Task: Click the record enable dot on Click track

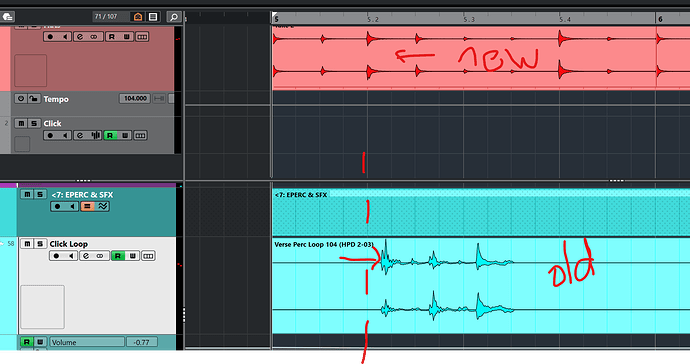Action: click(50, 135)
